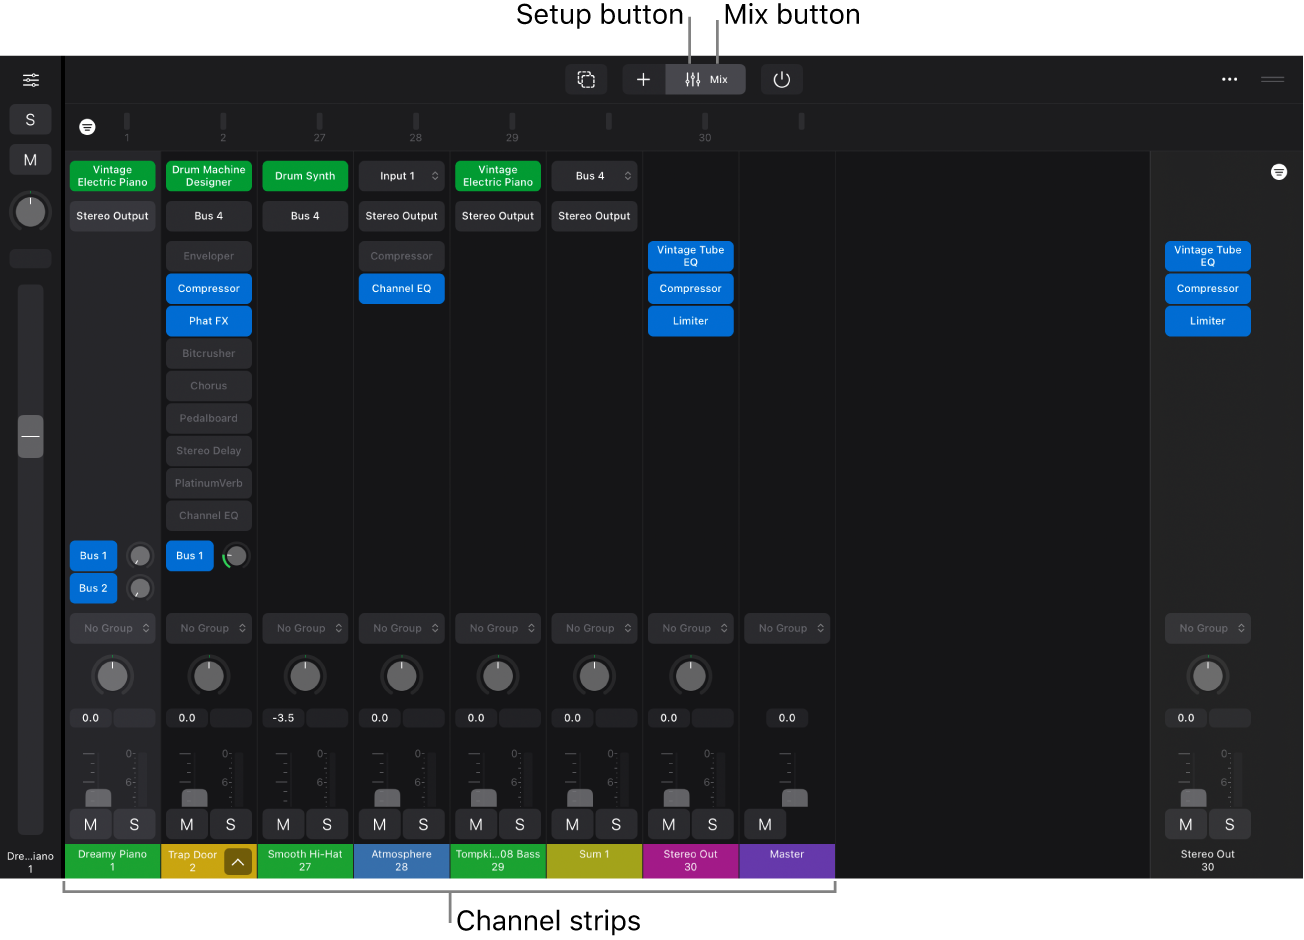Image resolution: width=1304 pixels, height=940 pixels.
Task: Mute the Dreamy Piano channel
Action: tap(90, 824)
